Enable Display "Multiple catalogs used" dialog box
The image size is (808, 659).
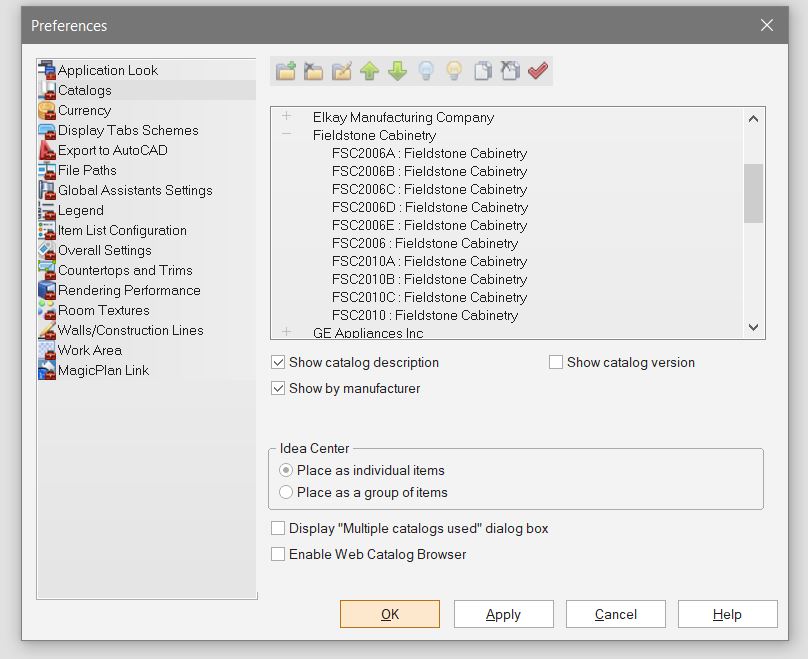pos(278,528)
